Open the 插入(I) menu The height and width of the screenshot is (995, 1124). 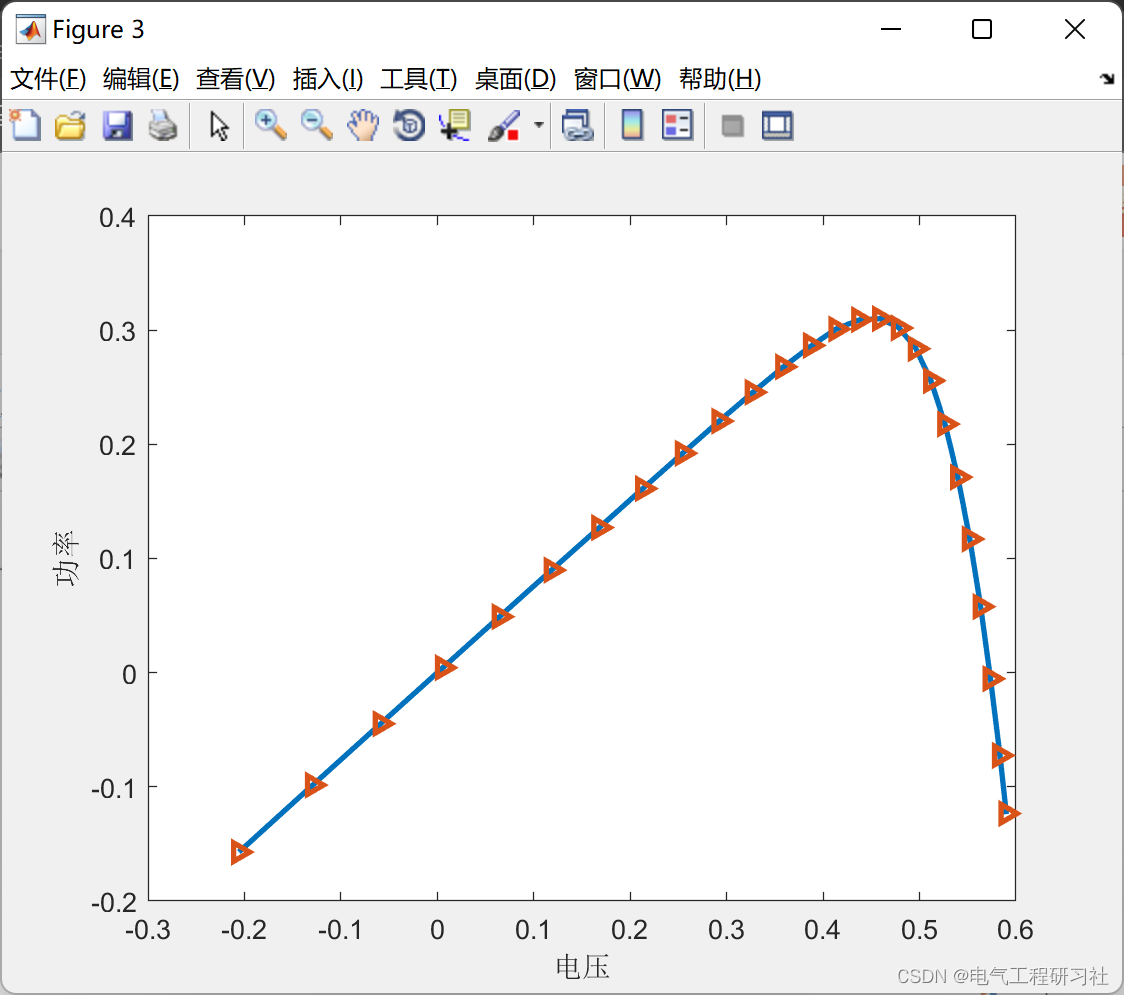[327, 79]
